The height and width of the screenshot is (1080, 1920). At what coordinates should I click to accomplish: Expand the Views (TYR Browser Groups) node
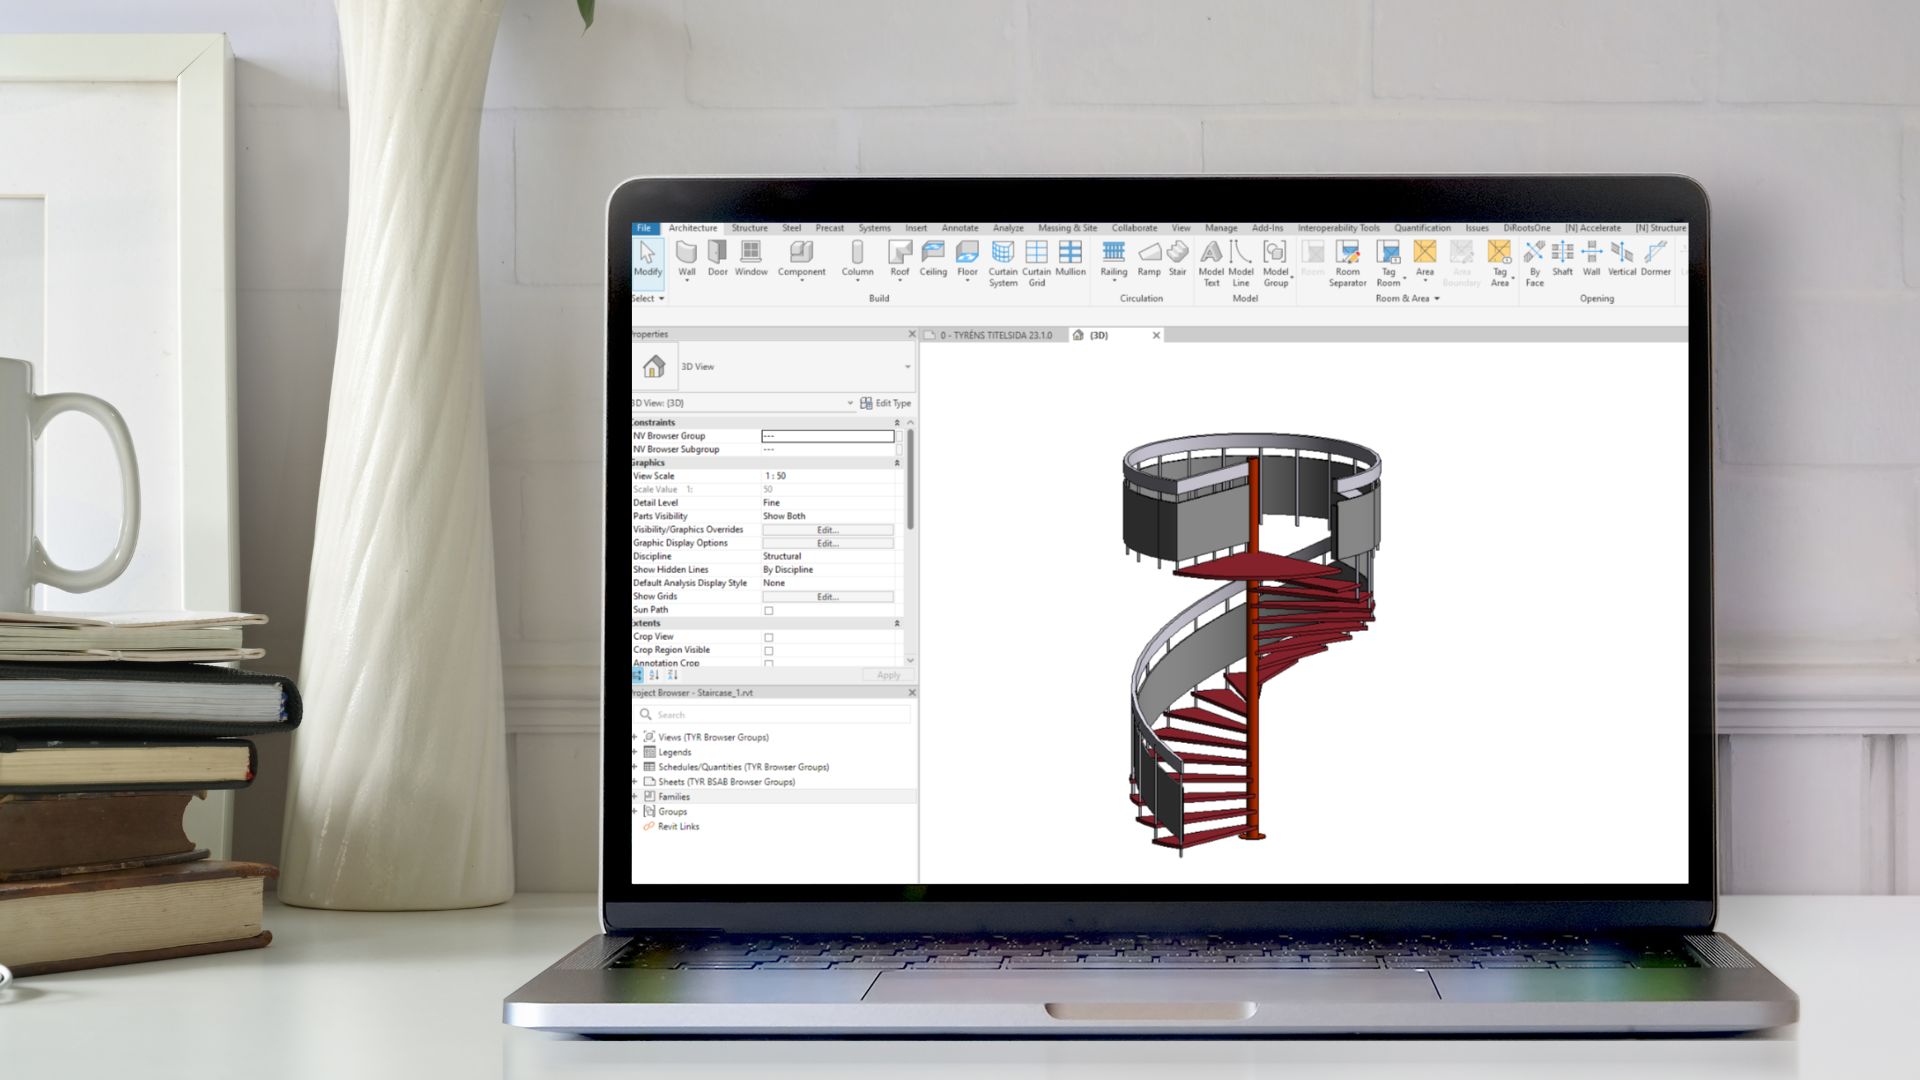pos(635,737)
